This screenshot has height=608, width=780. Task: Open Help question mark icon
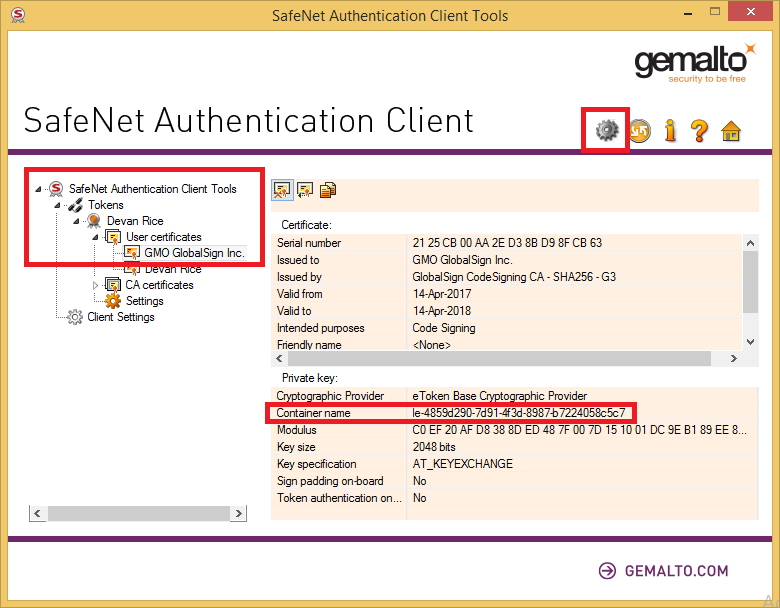click(699, 131)
